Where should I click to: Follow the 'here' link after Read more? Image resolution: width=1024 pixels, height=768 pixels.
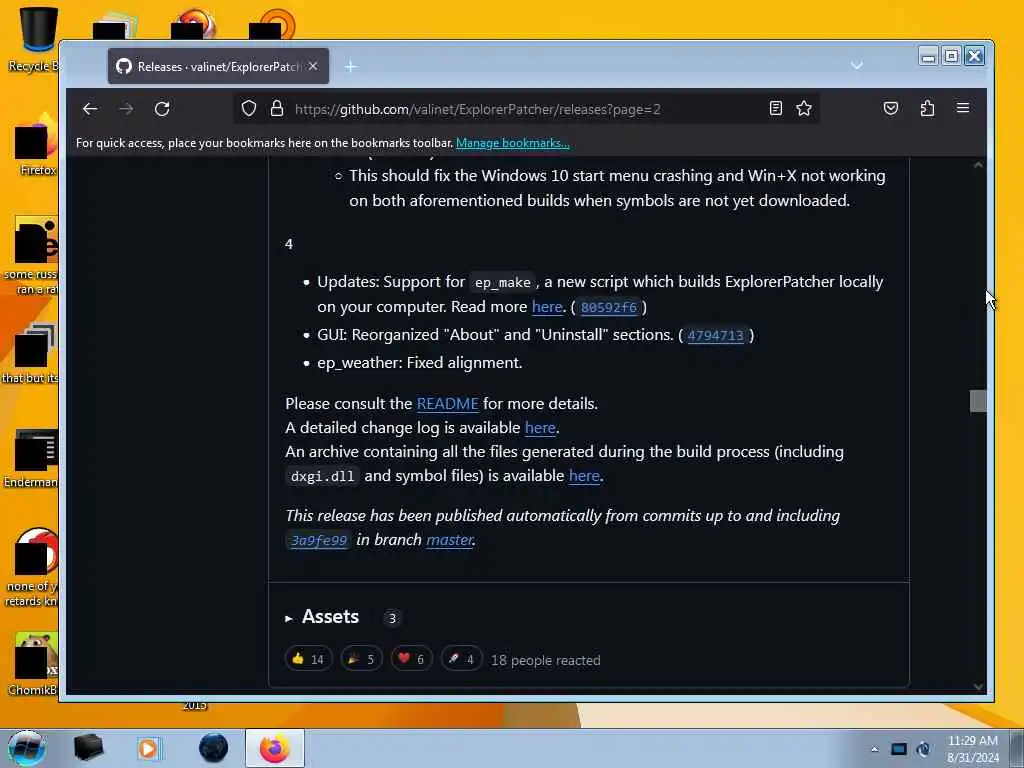(547, 307)
